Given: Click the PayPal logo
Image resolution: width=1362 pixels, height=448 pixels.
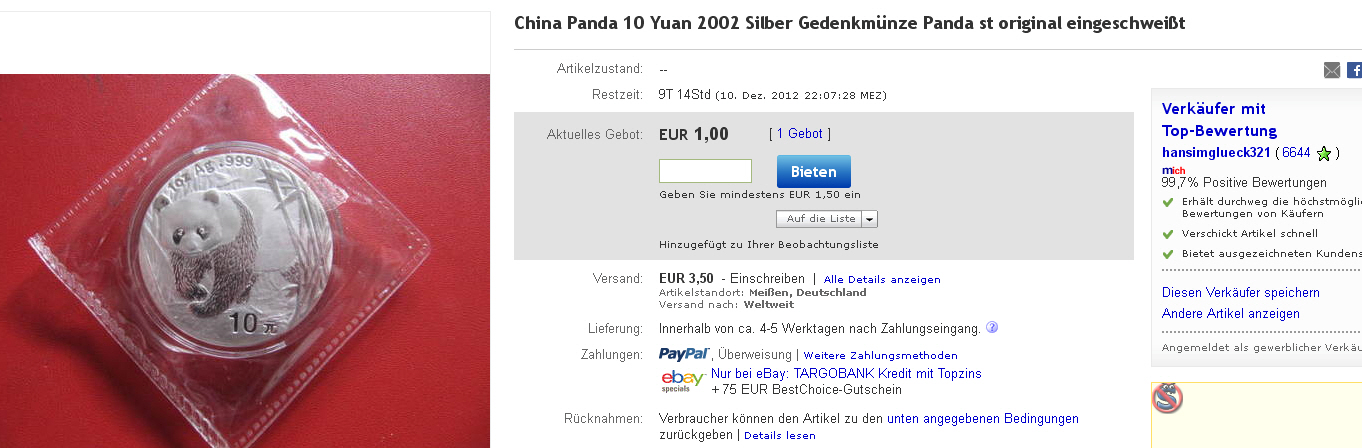Looking at the screenshot, I should (684, 354).
